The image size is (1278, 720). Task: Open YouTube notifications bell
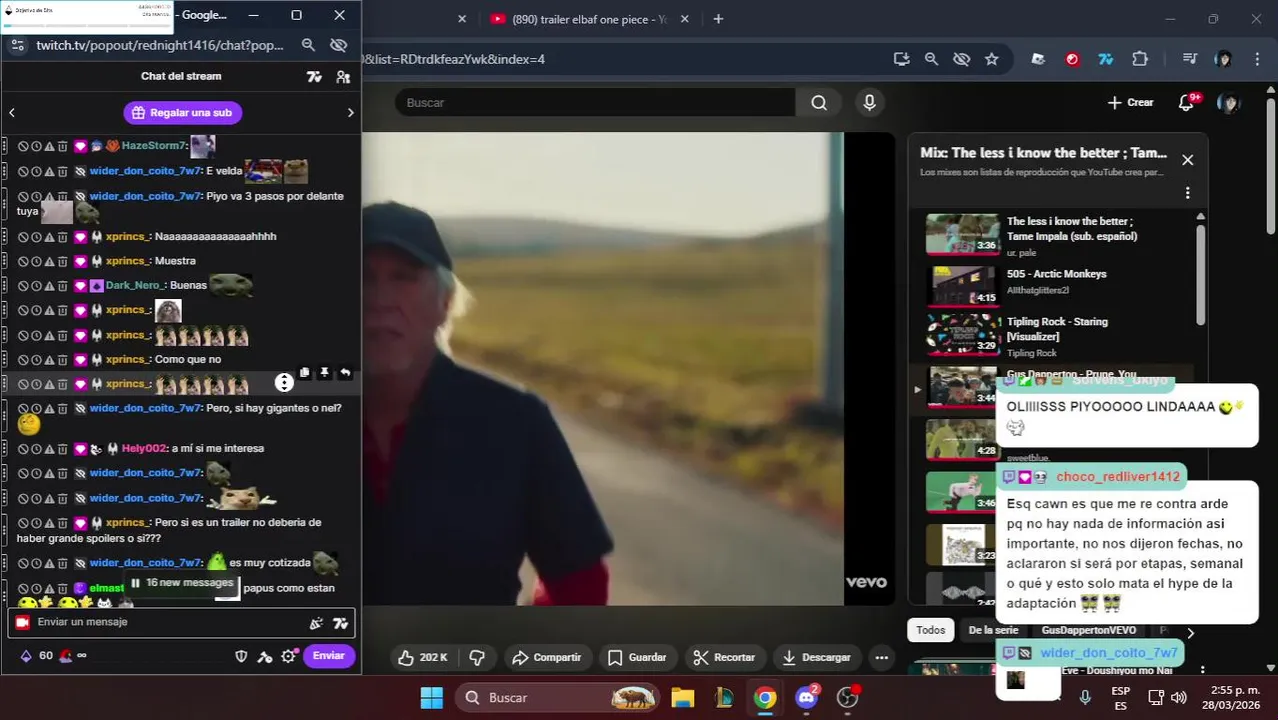(x=1187, y=102)
